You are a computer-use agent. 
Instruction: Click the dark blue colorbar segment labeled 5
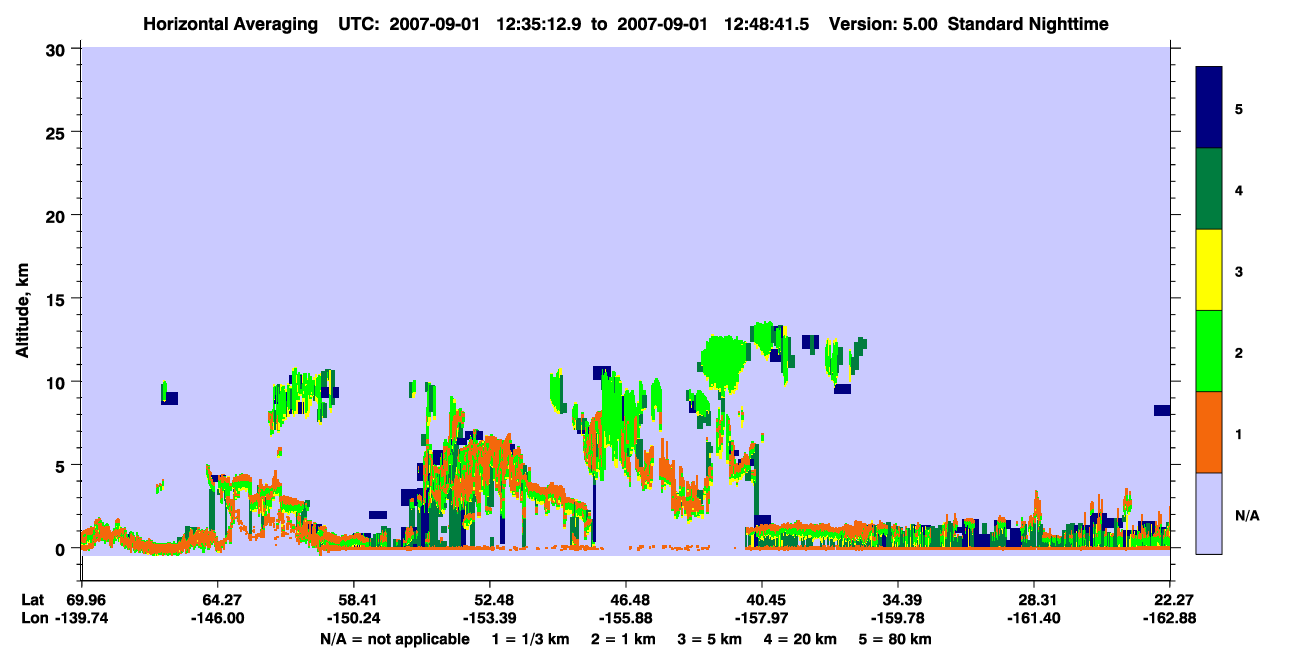click(1209, 108)
